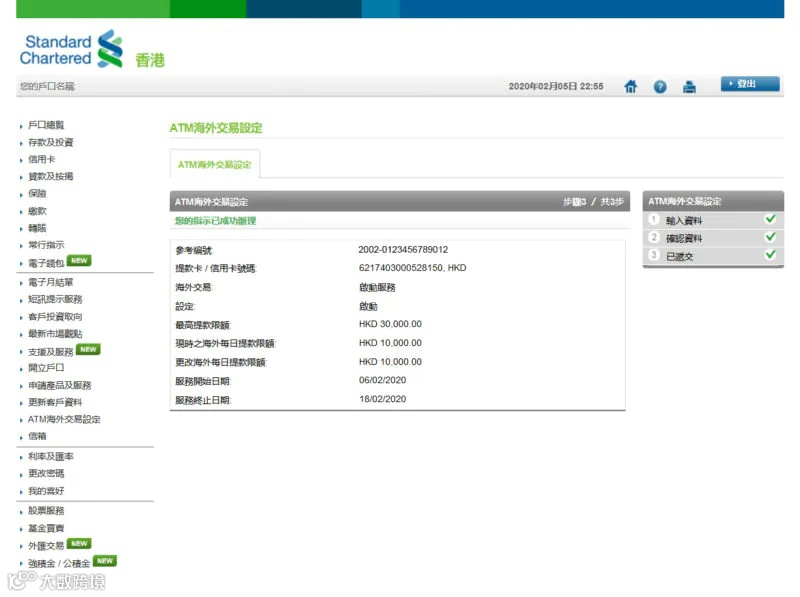Open 電子錢包 sidebar link

point(46,263)
